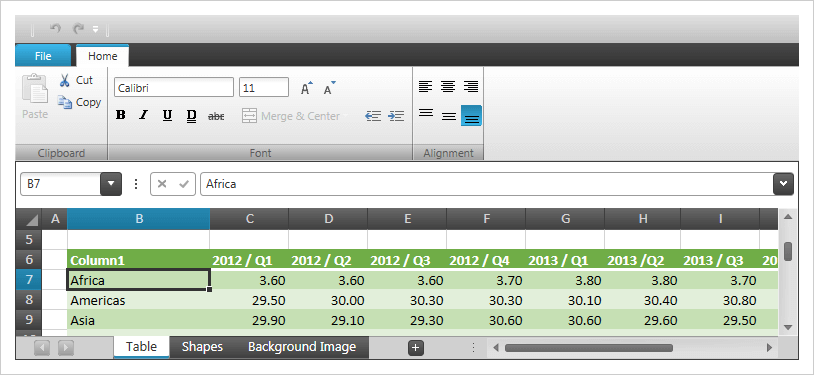This screenshot has height=375, width=814.
Task: Select the Asia cell
Action: [139, 320]
